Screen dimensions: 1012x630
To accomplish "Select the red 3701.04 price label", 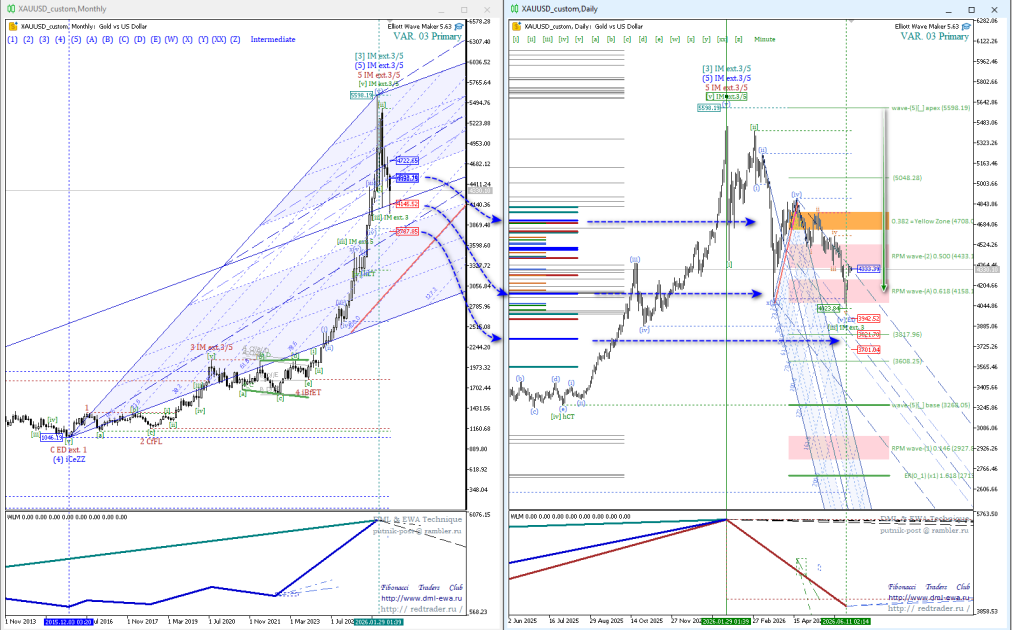I will coord(869,350).
